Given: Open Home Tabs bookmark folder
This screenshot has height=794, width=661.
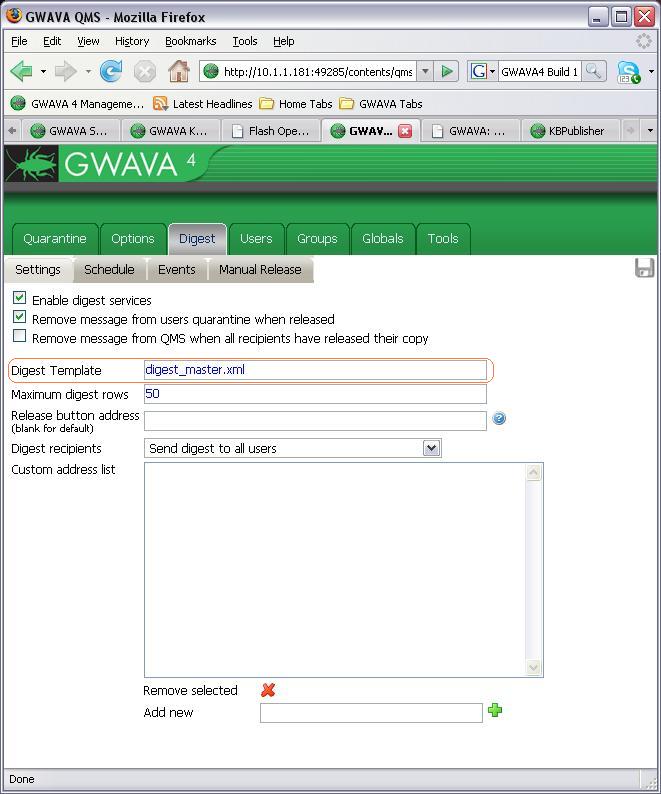Looking at the screenshot, I should [x=295, y=104].
